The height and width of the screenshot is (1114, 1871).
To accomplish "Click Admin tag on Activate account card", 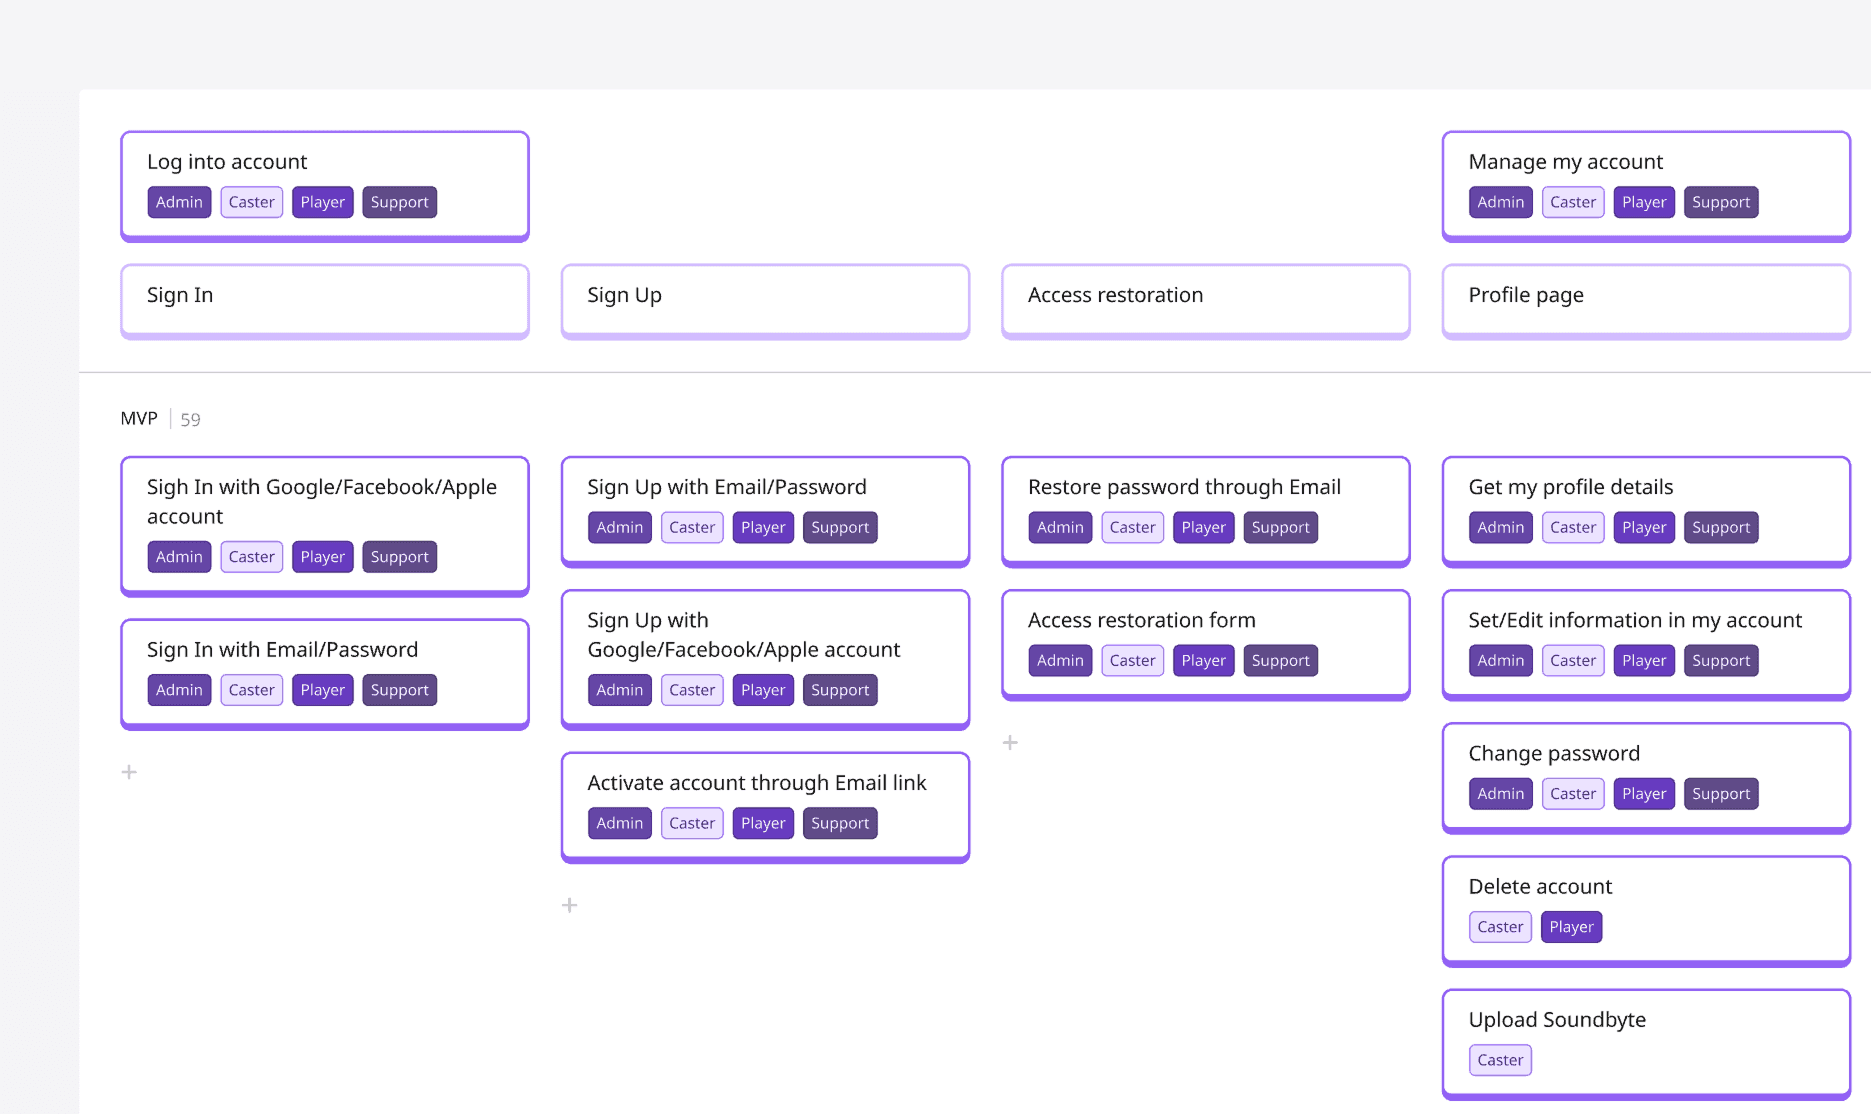I will (x=620, y=823).
